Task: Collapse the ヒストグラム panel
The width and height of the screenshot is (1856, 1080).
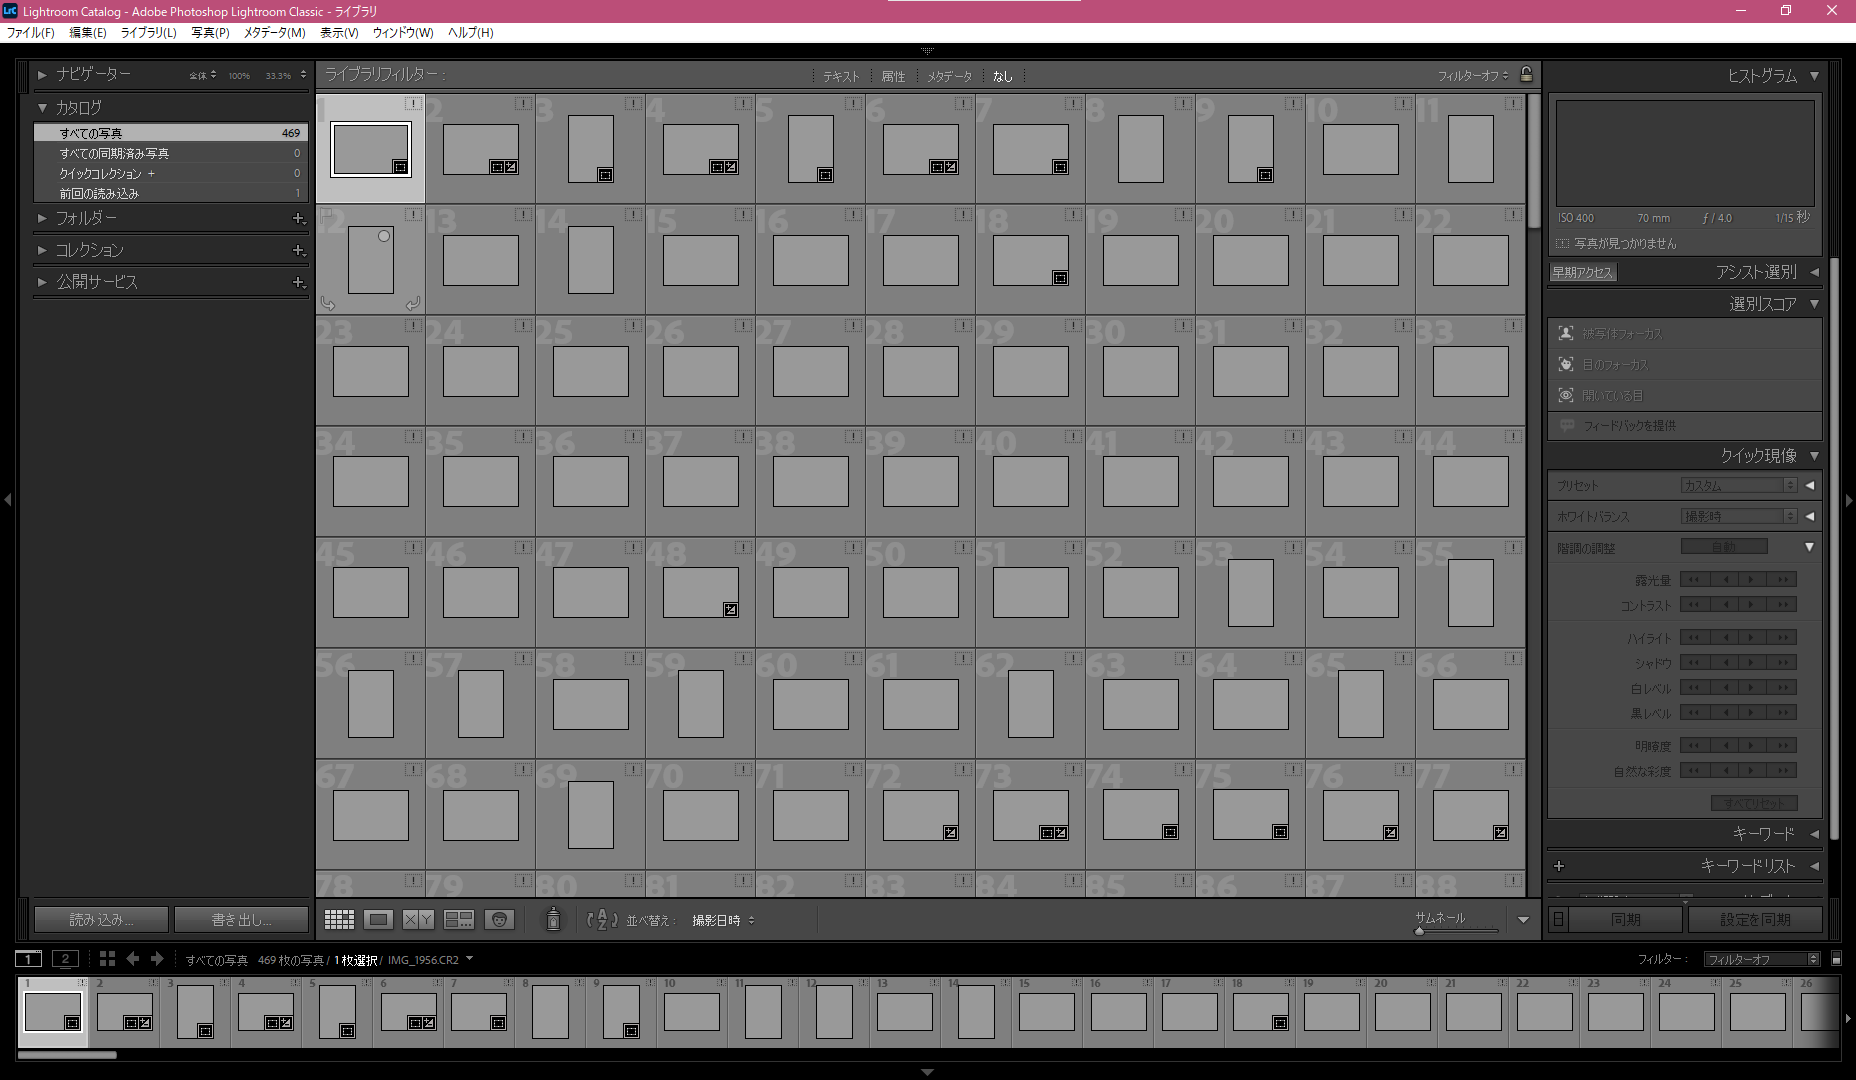Action: (1814, 76)
